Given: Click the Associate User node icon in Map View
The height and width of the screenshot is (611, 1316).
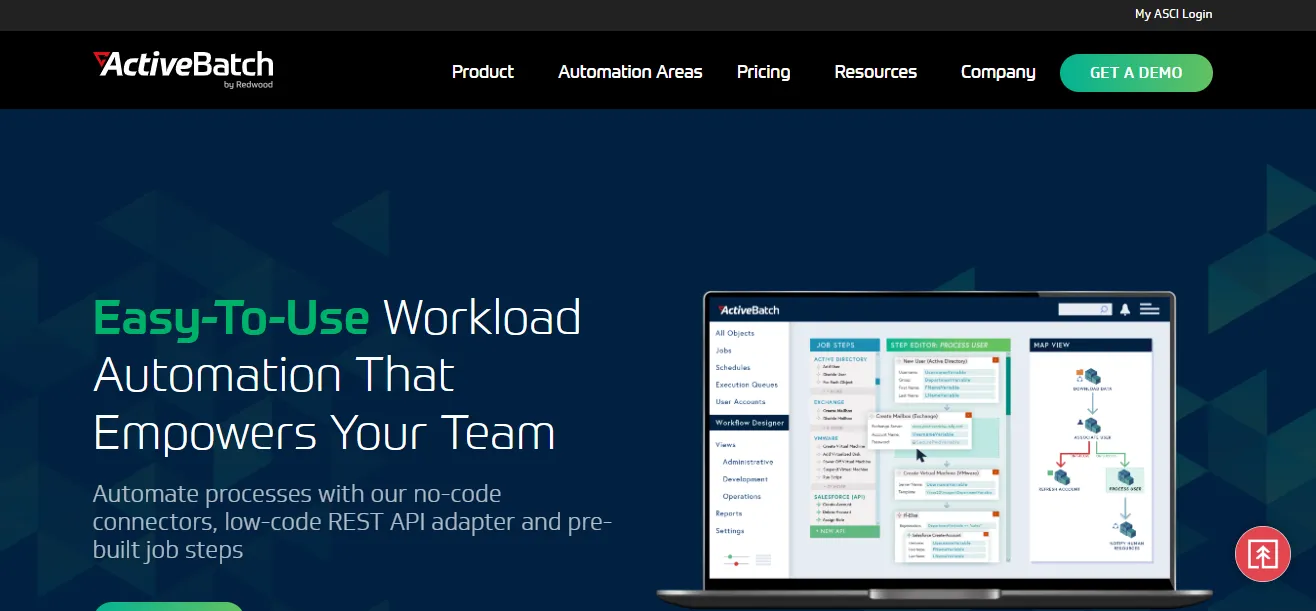Looking at the screenshot, I should 1092,424.
